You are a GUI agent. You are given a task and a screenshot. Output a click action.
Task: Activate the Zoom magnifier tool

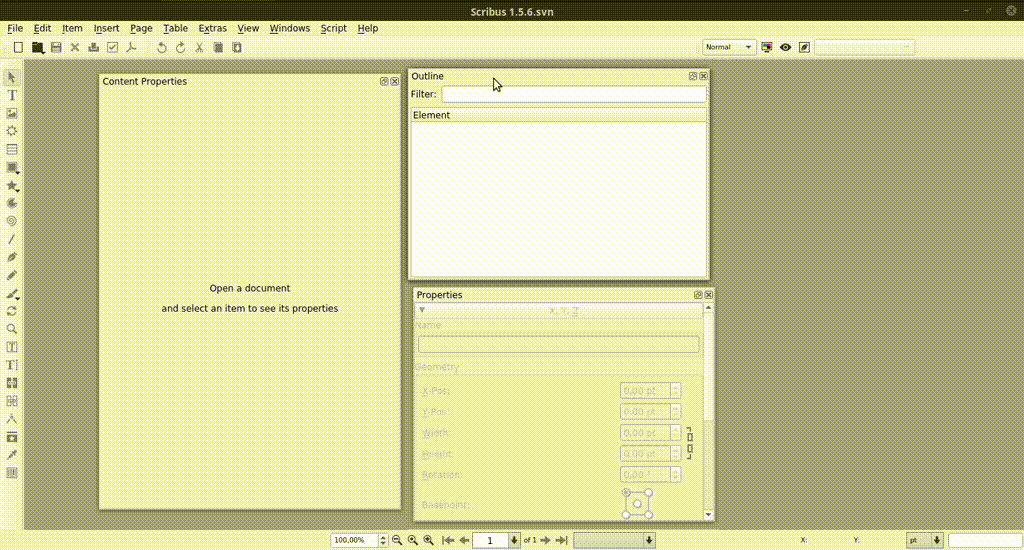pos(12,329)
